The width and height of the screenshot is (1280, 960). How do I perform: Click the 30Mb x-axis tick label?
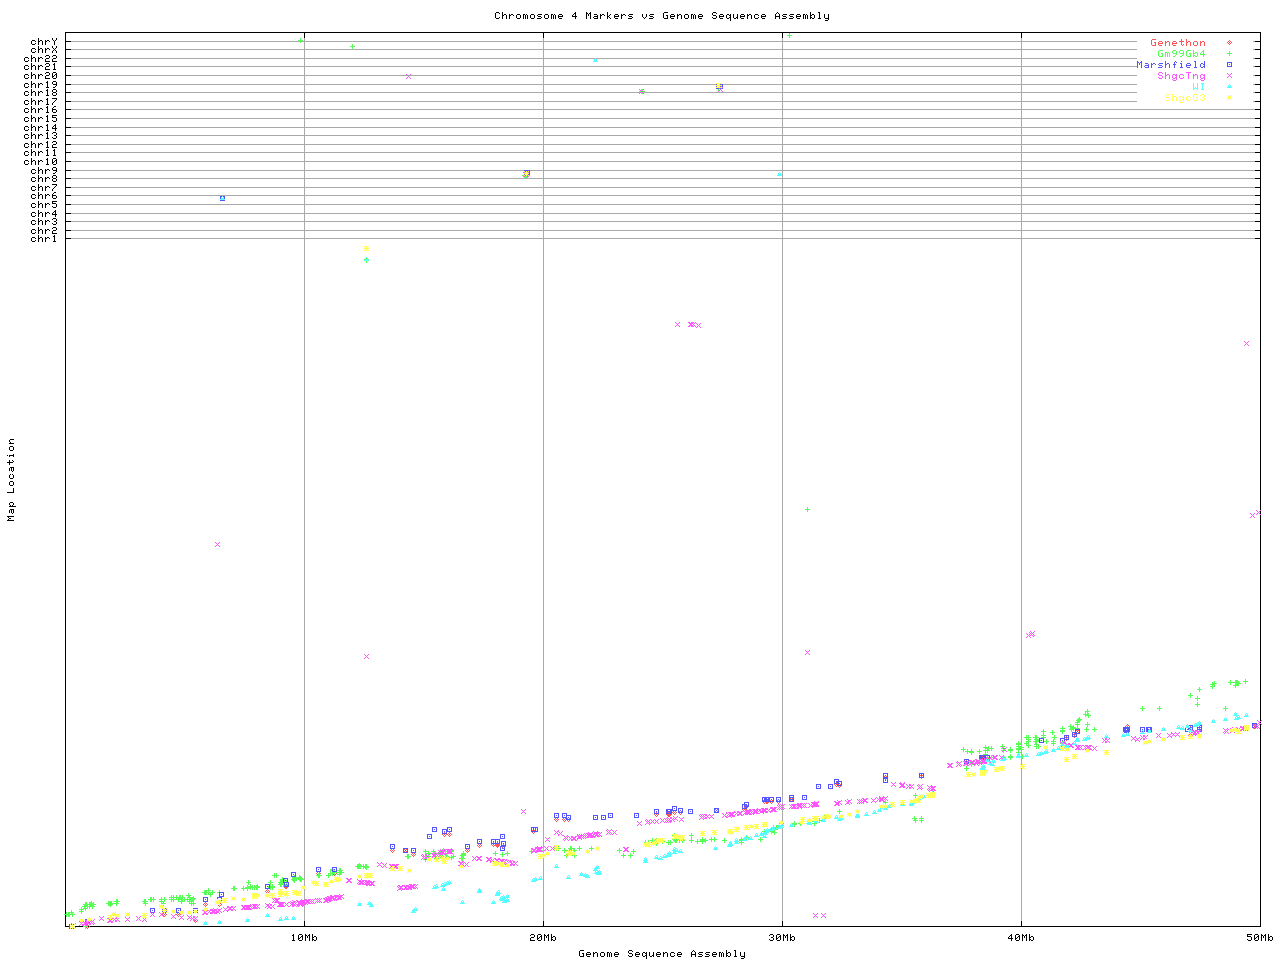(782, 938)
